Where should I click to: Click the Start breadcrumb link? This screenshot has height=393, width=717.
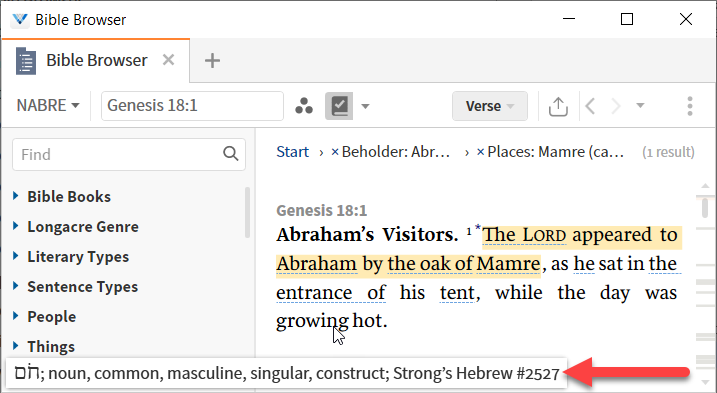293,152
